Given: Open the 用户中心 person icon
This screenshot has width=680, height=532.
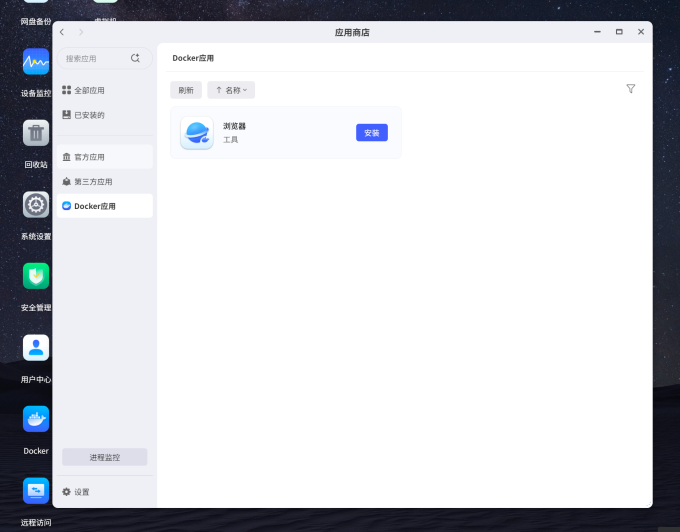Looking at the screenshot, I should tap(36, 347).
